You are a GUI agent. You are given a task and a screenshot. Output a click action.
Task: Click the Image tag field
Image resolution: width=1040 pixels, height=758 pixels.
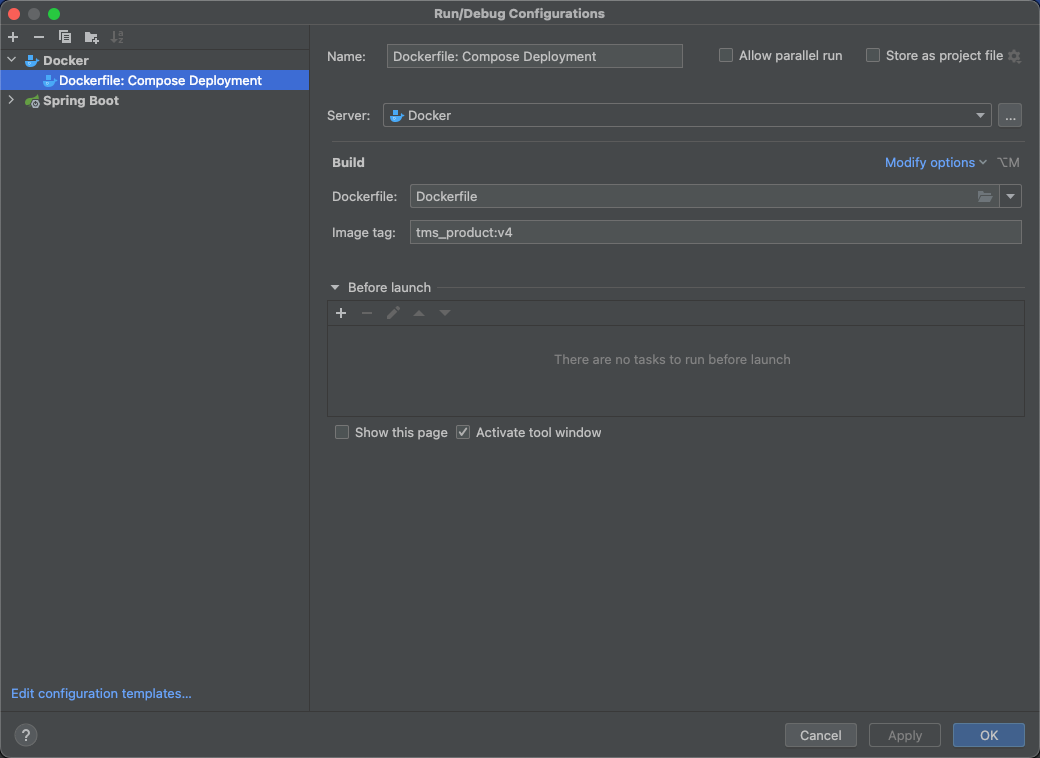point(716,232)
